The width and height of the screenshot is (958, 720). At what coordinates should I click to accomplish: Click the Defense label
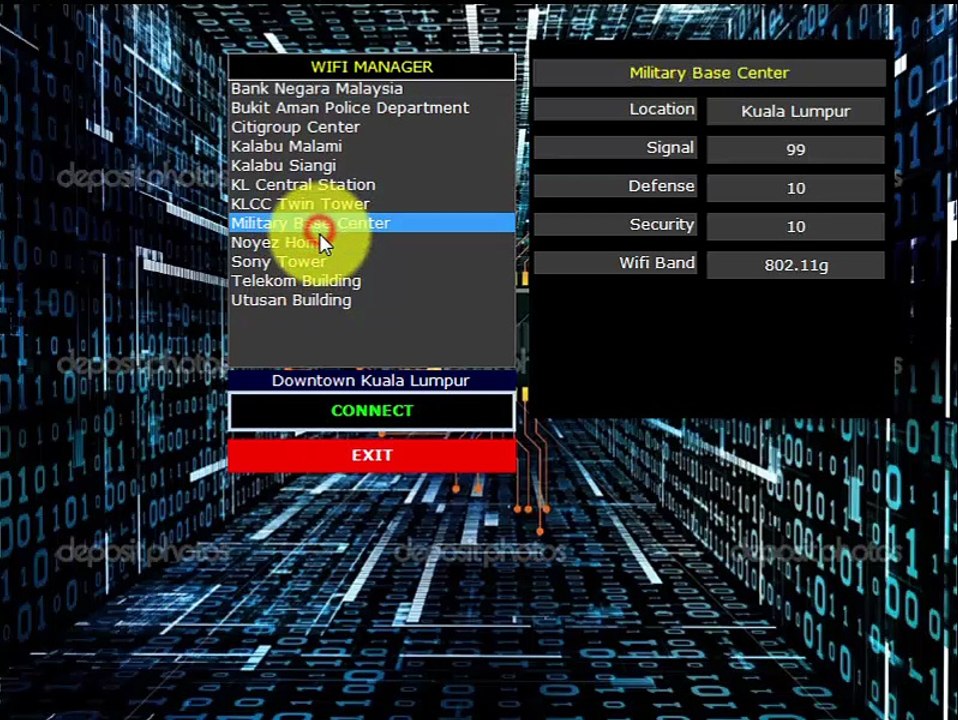(x=615, y=186)
